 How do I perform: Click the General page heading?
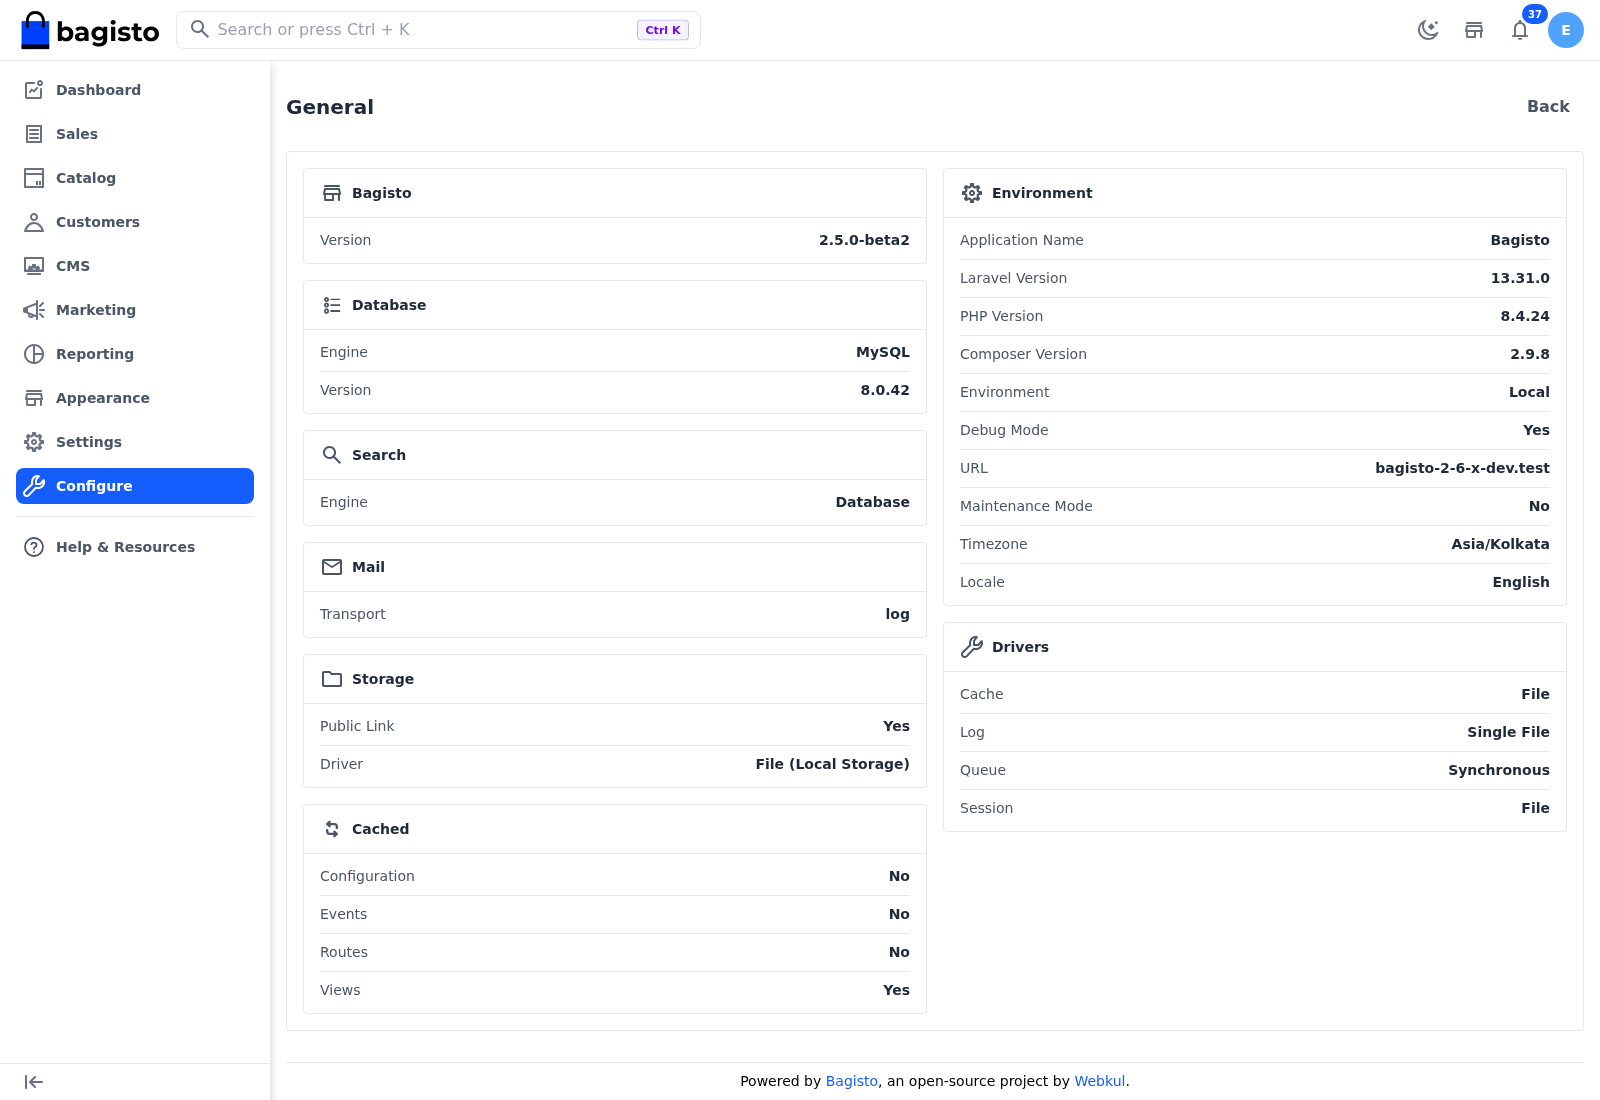click(330, 107)
